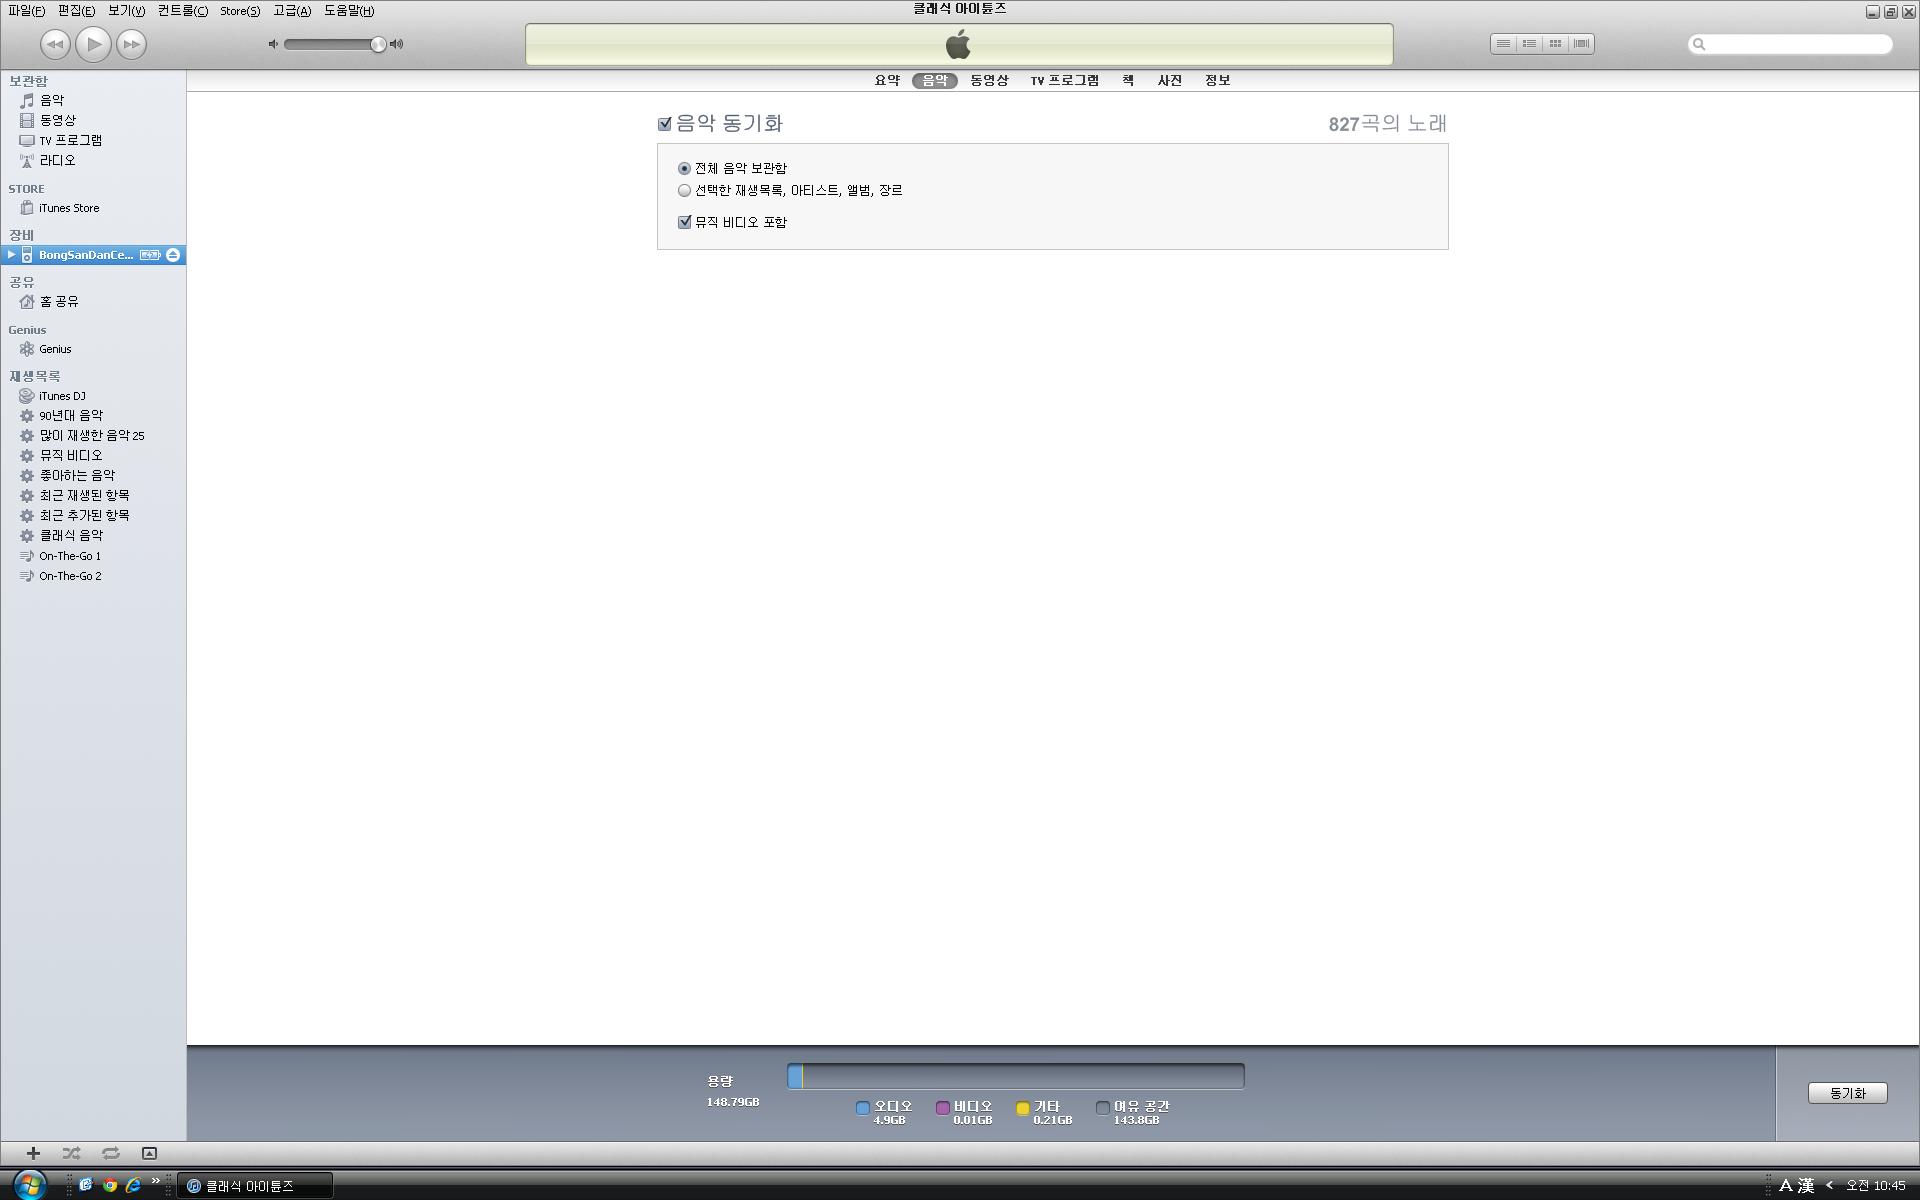
Task: Switch to the 요약 tab
Action: point(887,80)
